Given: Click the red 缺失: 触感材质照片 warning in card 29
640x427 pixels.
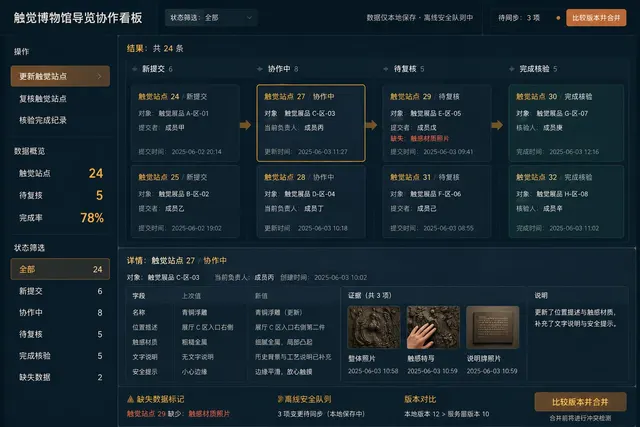Looking at the screenshot, I should pyautogui.click(x=420, y=139).
